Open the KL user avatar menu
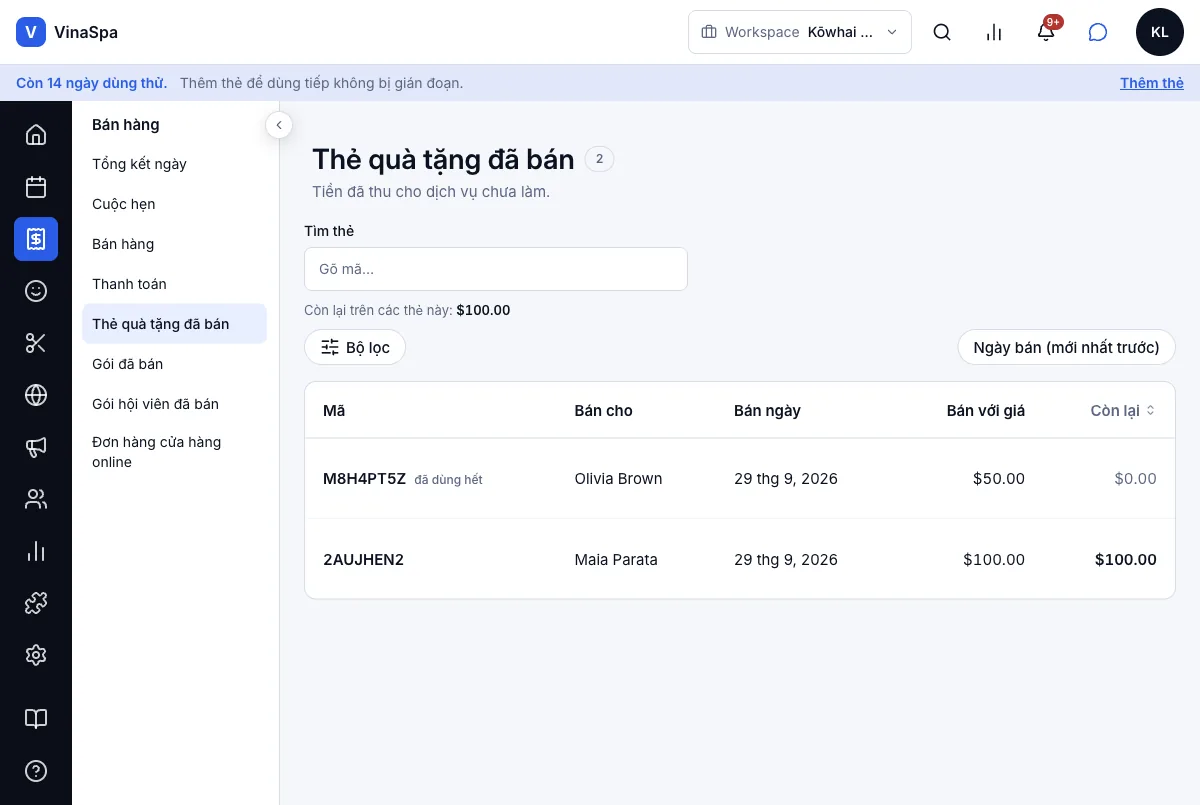1200x805 pixels. 1160,32
